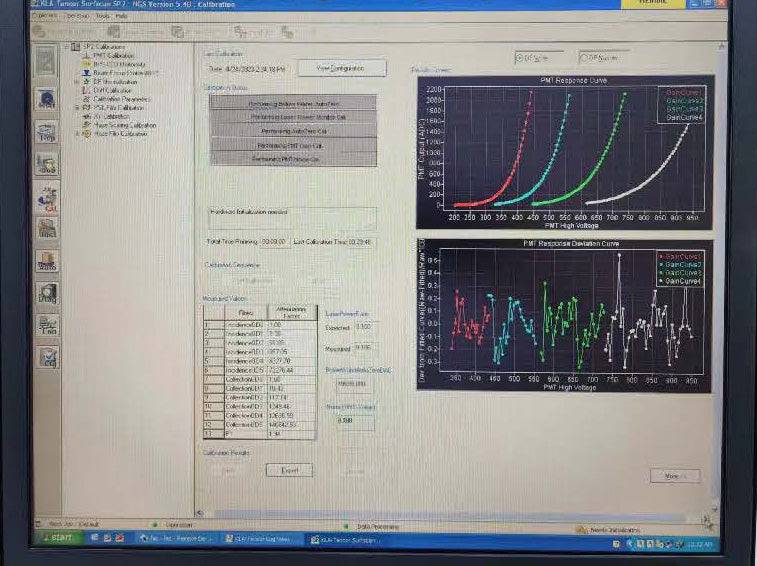Click the Attenuation Factor column header
Viewport: 757px width, 566px height.
pos(292,313)
